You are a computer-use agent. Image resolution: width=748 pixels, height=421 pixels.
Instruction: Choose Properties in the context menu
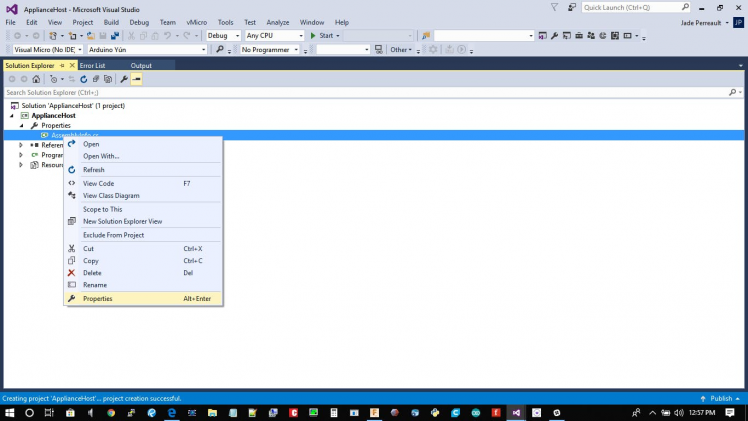tap(143, 298)
